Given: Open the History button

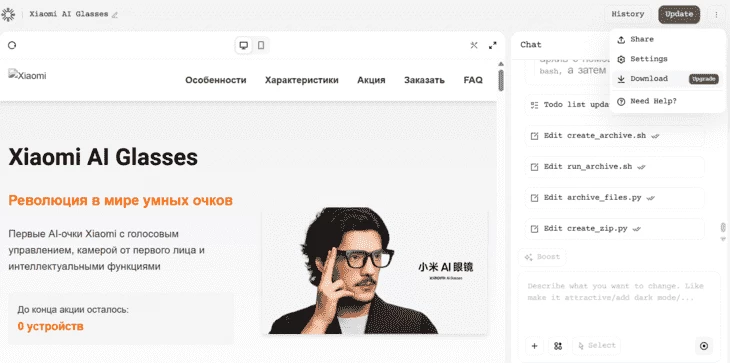Looking at the screenshot, I should pyautogui.click(x=628, y=14).
